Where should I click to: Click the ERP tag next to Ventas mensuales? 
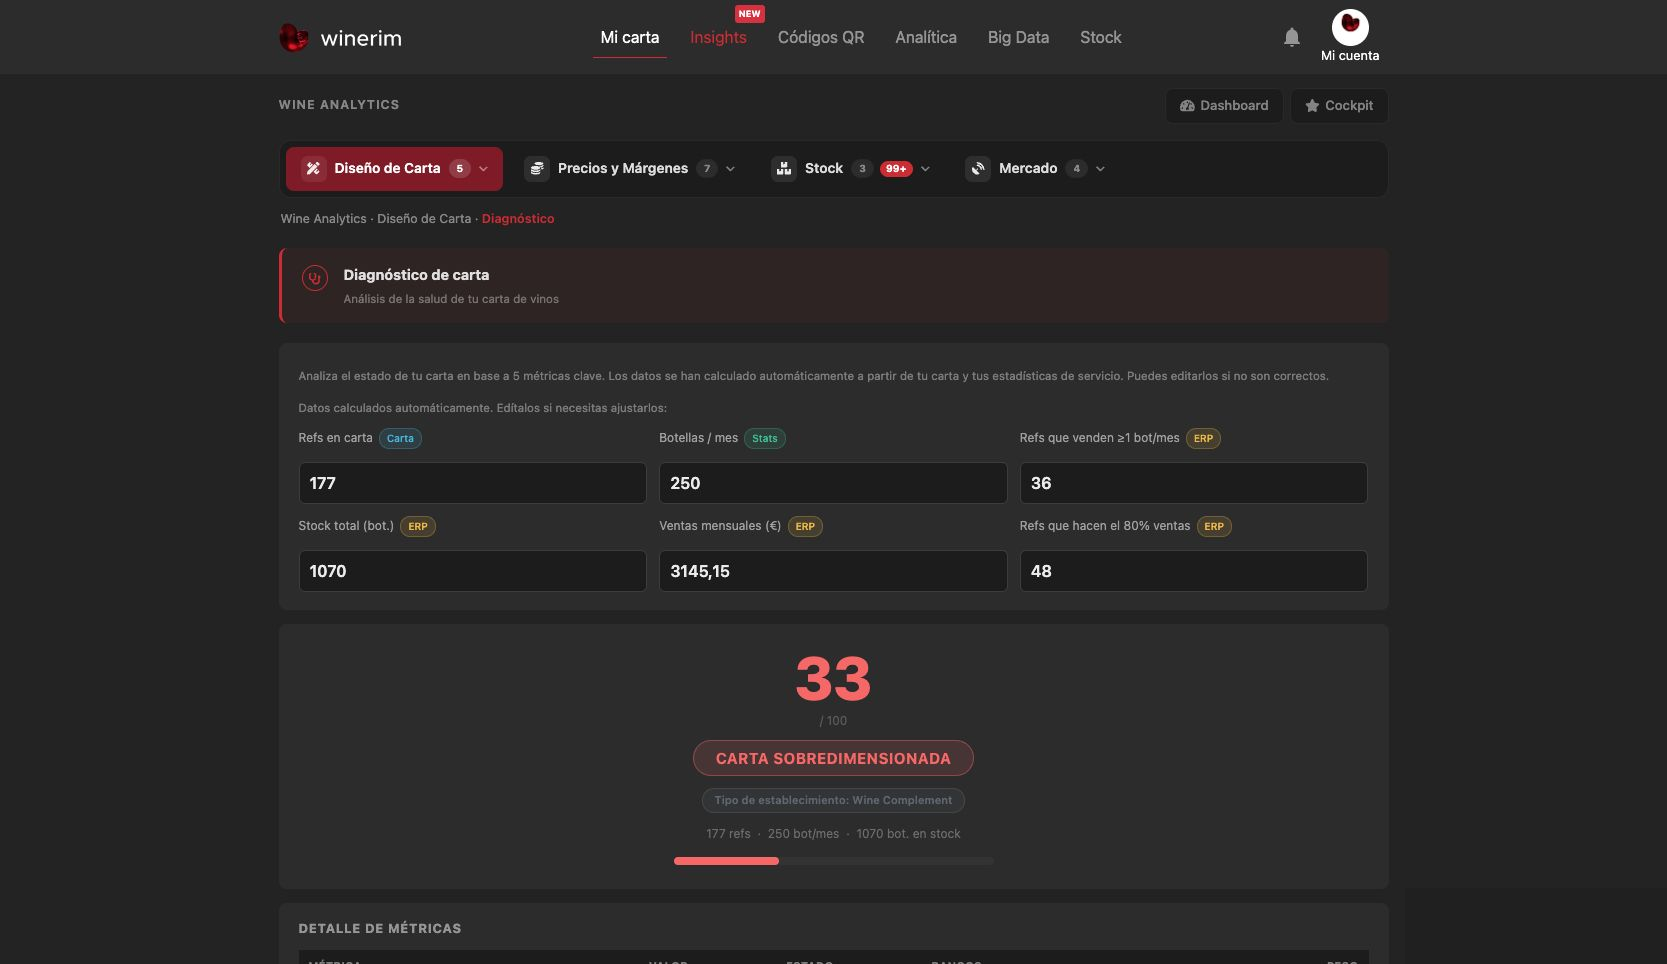(x=805, y=527)
